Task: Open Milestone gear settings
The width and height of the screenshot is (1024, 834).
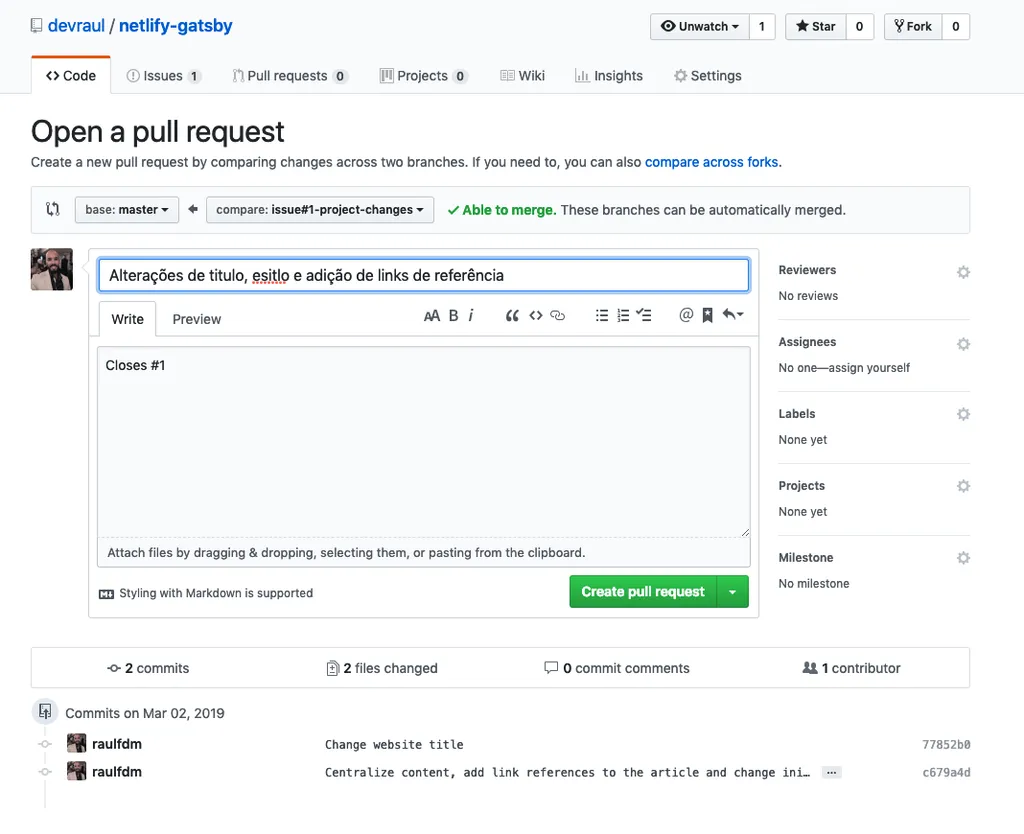Action: (963, 558)
